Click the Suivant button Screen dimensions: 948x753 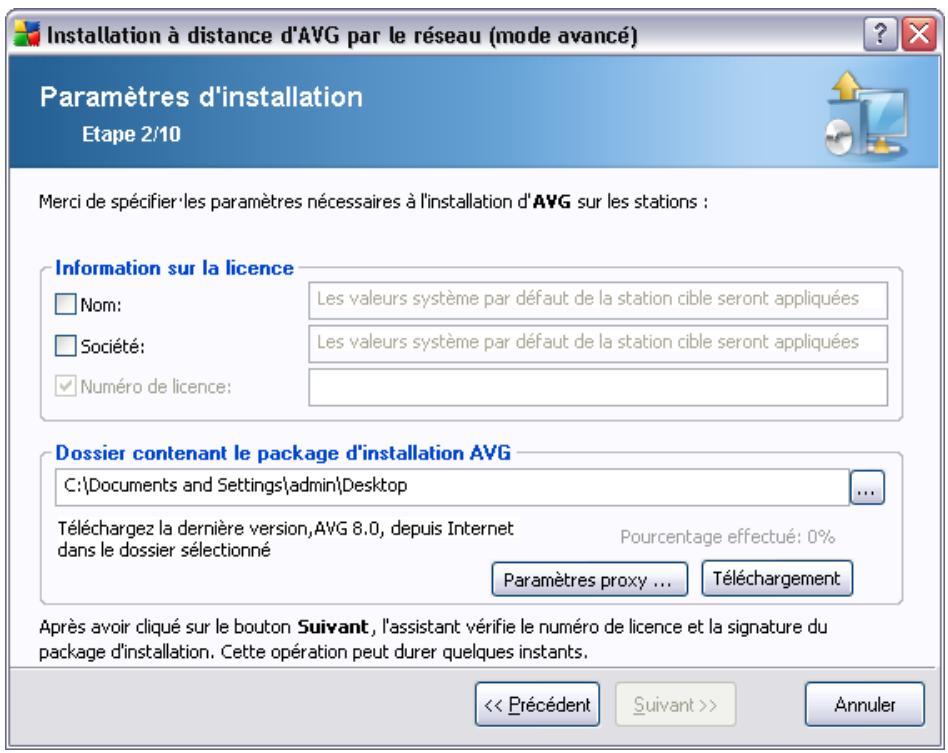[x=675, y=705]
